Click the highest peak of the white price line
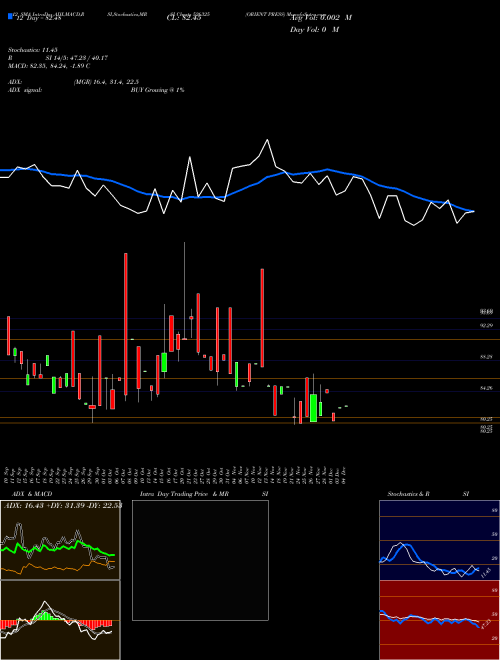The height and width of the screenshot is (660, 500). coord(267,140)
